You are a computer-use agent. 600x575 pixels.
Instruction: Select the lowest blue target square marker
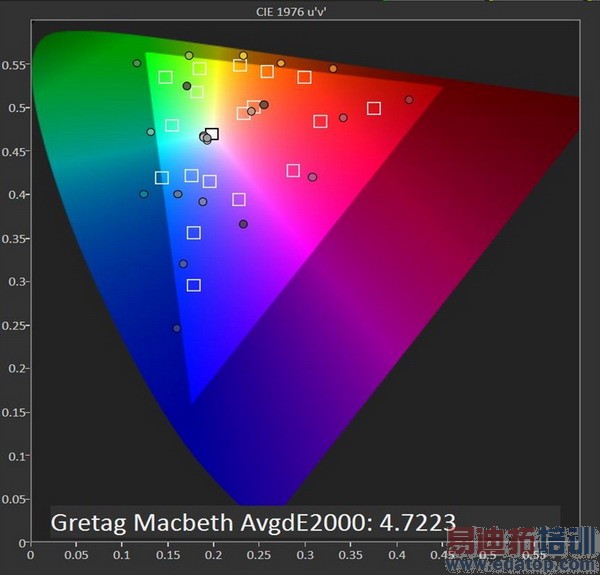tap(194, 285)
